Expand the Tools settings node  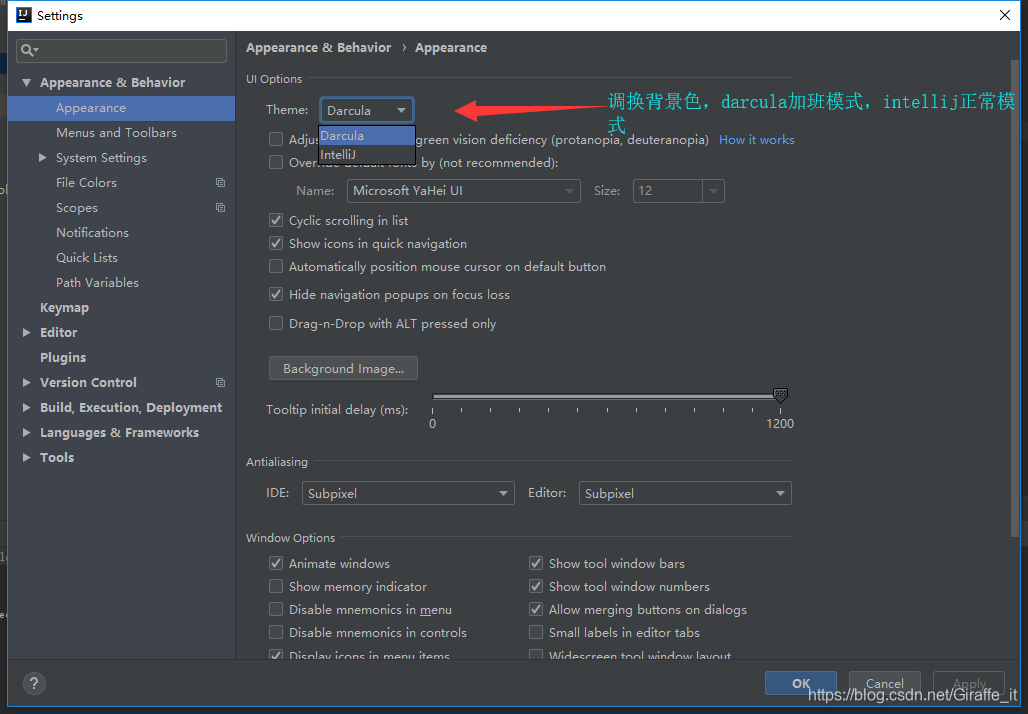pyautogui.click(x=26, y=457)
